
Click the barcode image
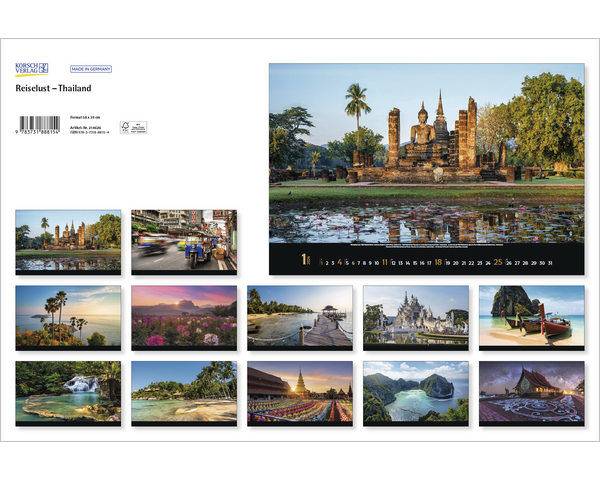click(x=37, y=126)
